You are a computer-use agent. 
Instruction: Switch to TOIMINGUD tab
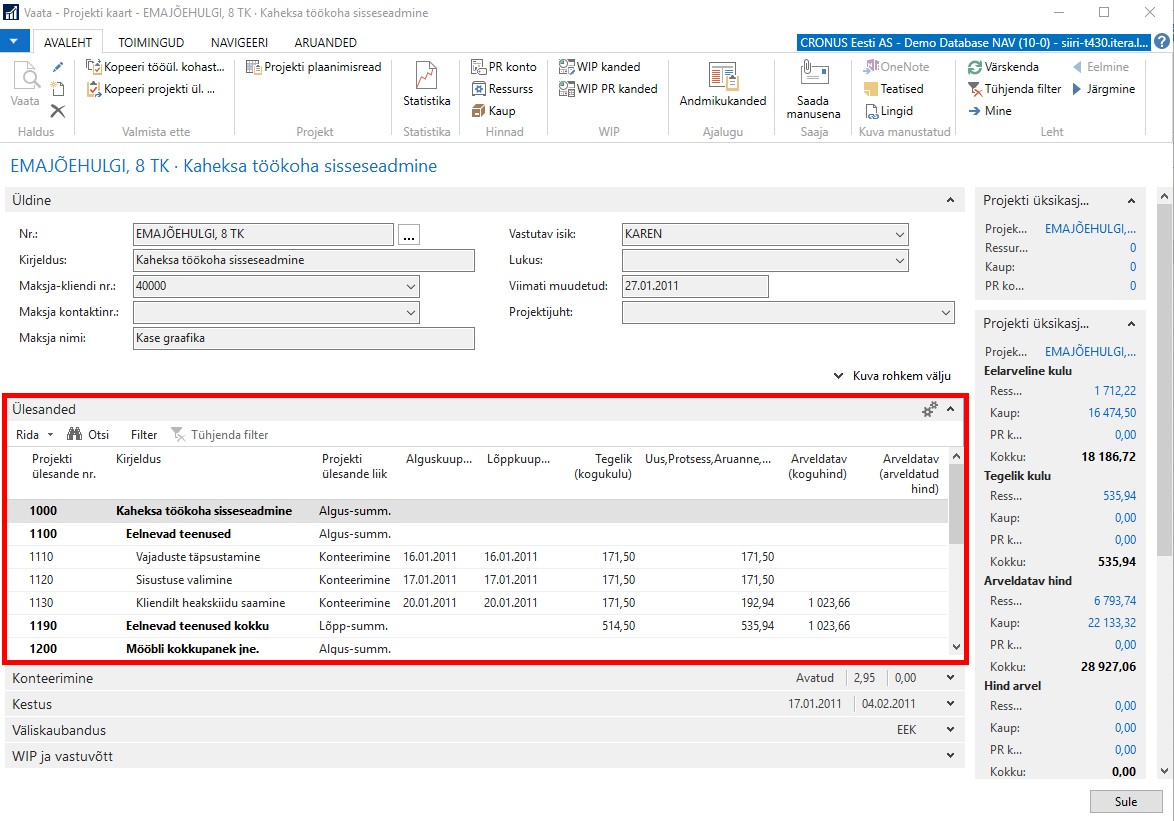151,43
